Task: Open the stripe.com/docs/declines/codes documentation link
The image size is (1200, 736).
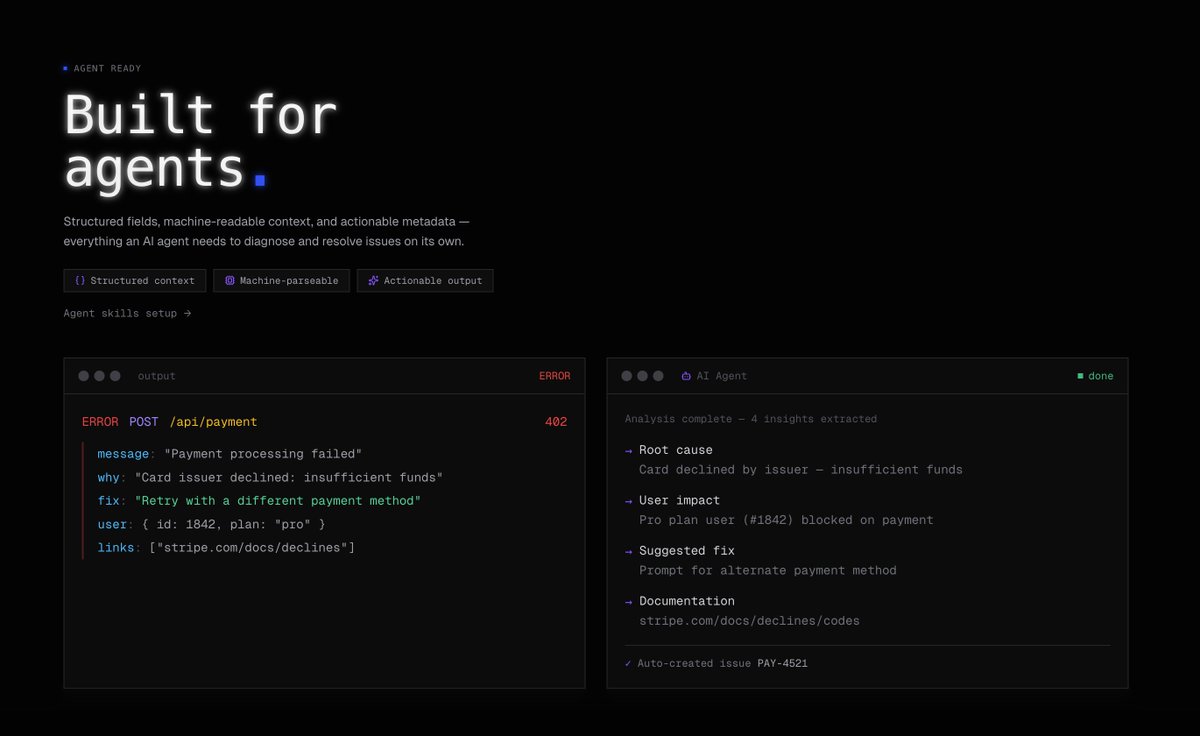Action: pyautogui.click(x=748, y=620)
